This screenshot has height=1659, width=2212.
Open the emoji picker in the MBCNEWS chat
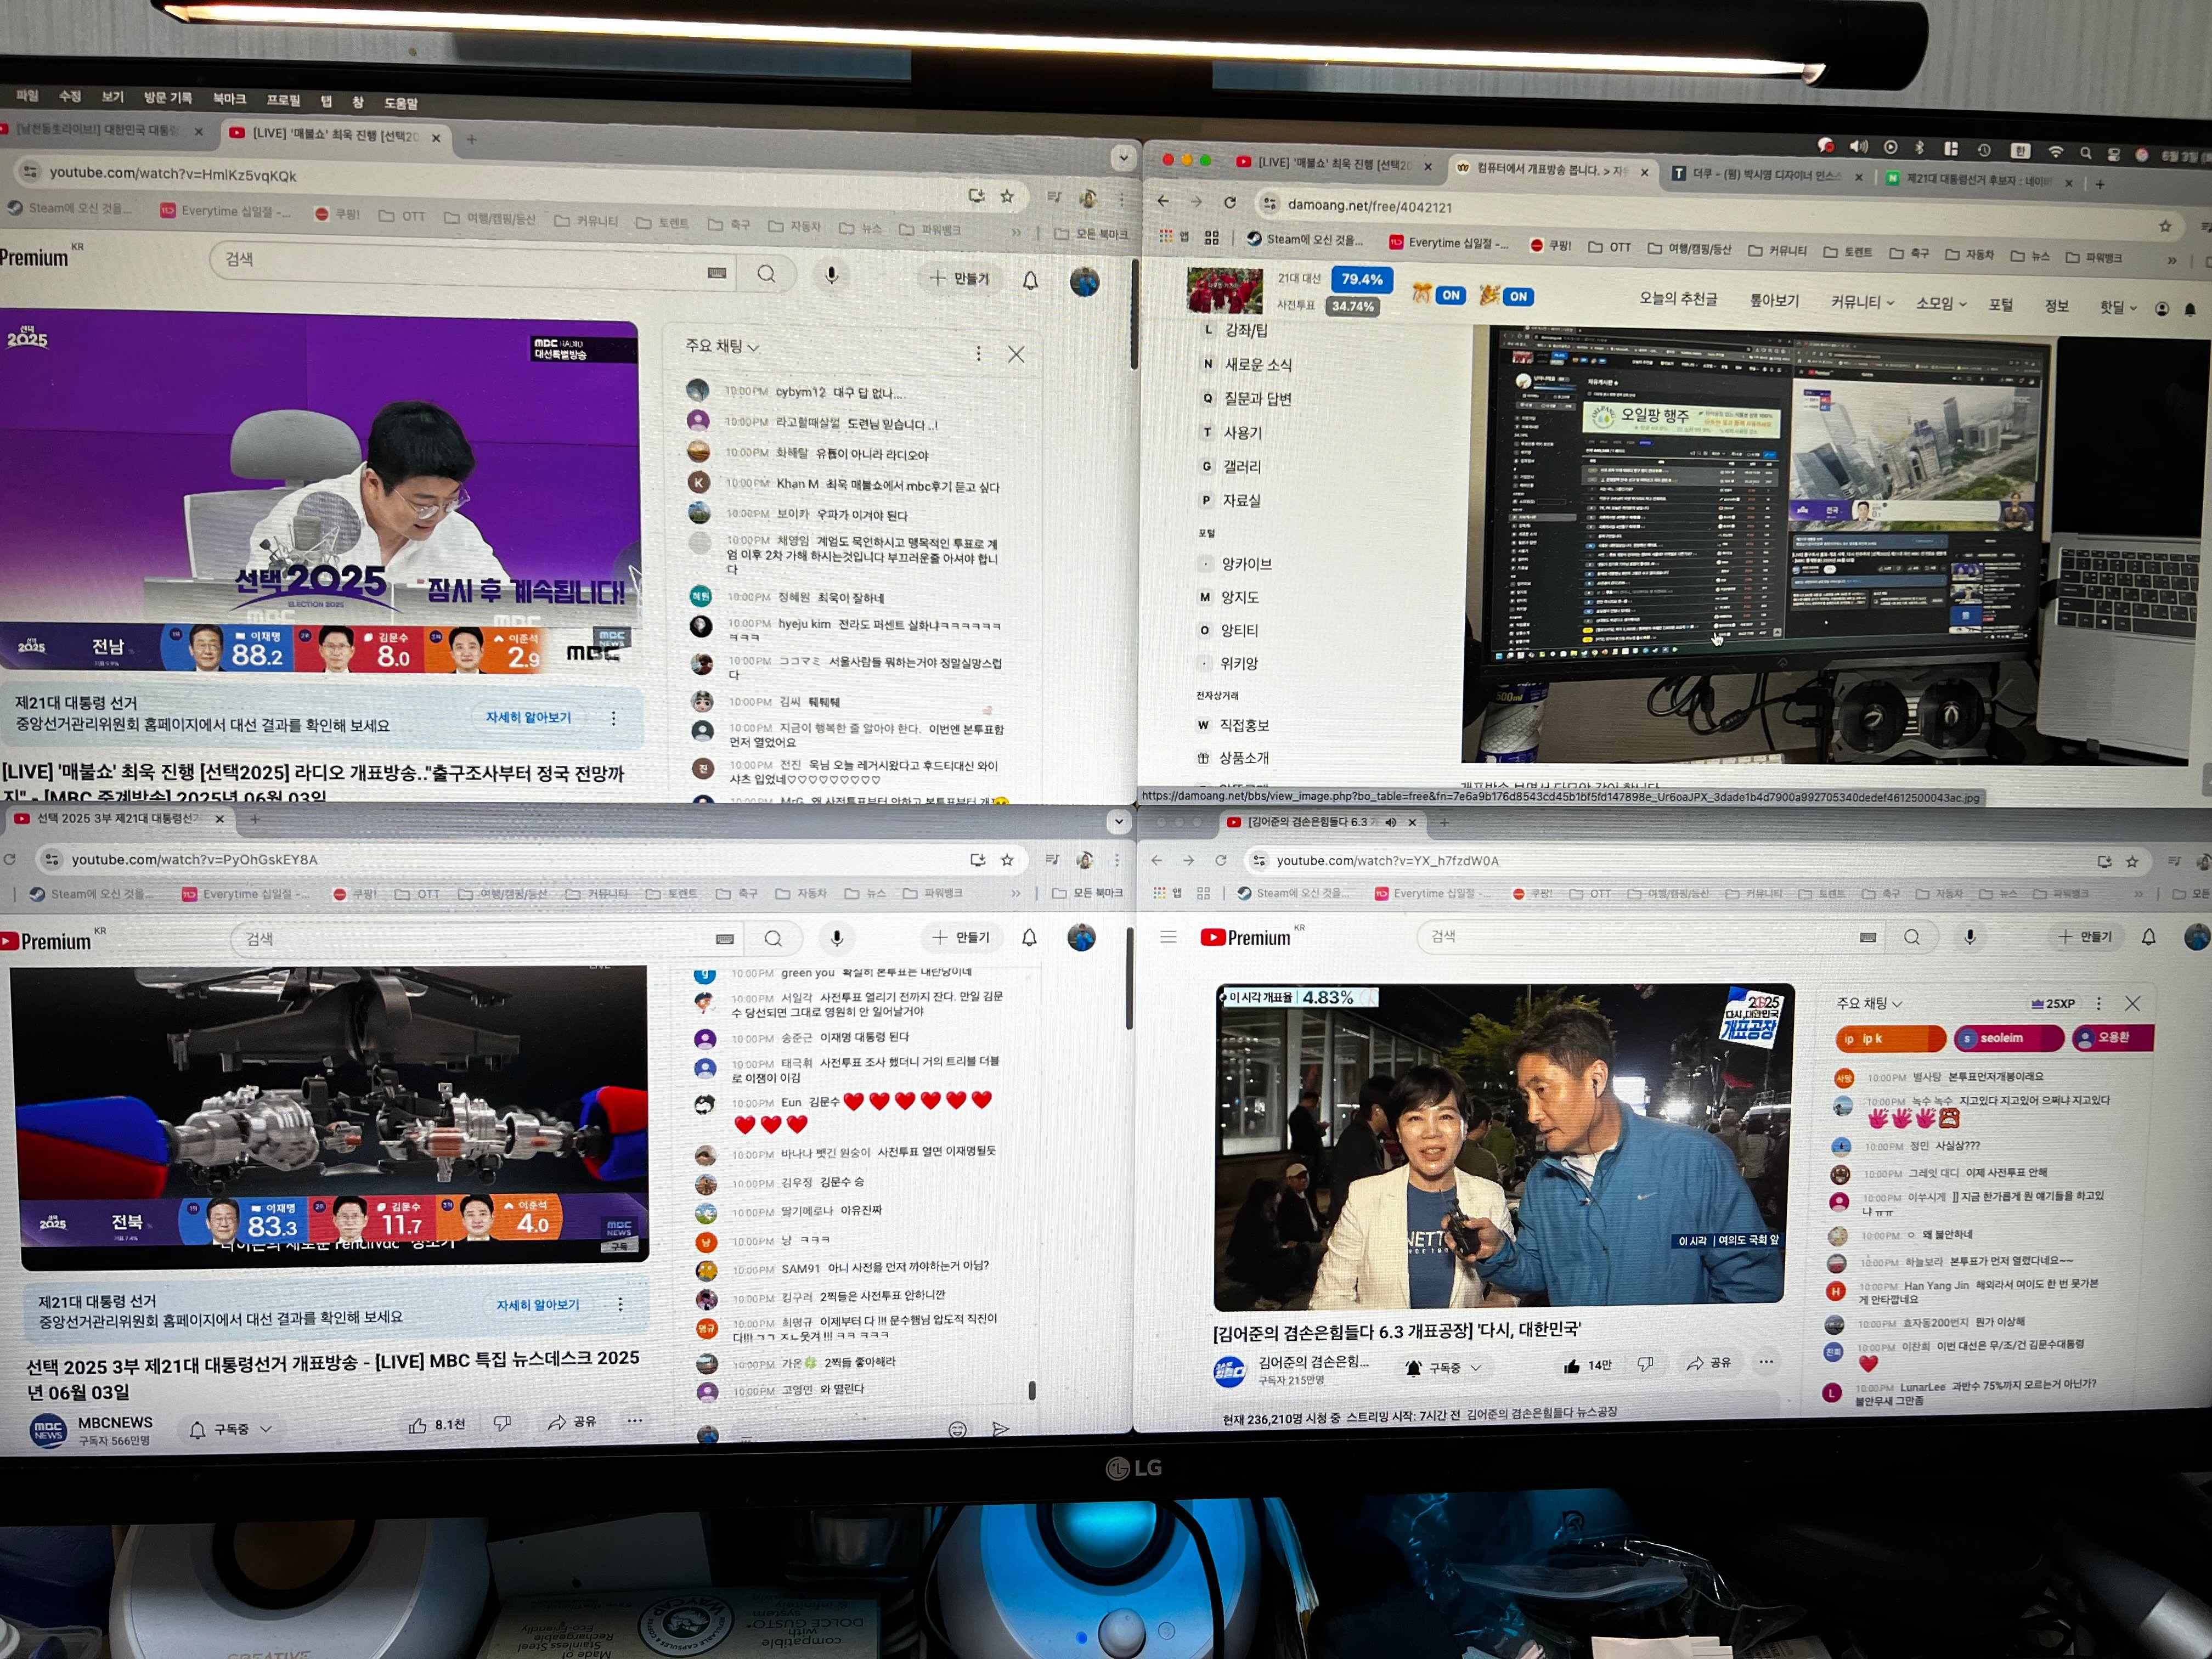957,1429
